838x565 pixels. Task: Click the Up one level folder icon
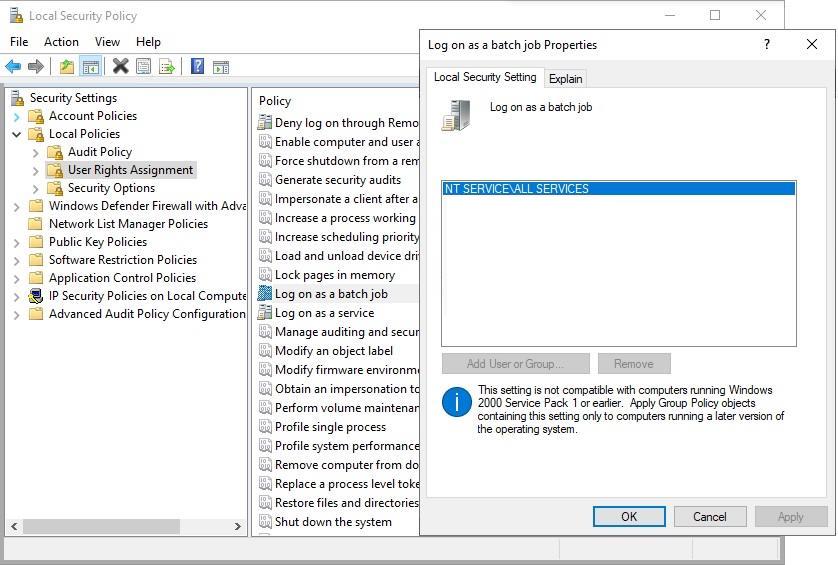point(66,67)
